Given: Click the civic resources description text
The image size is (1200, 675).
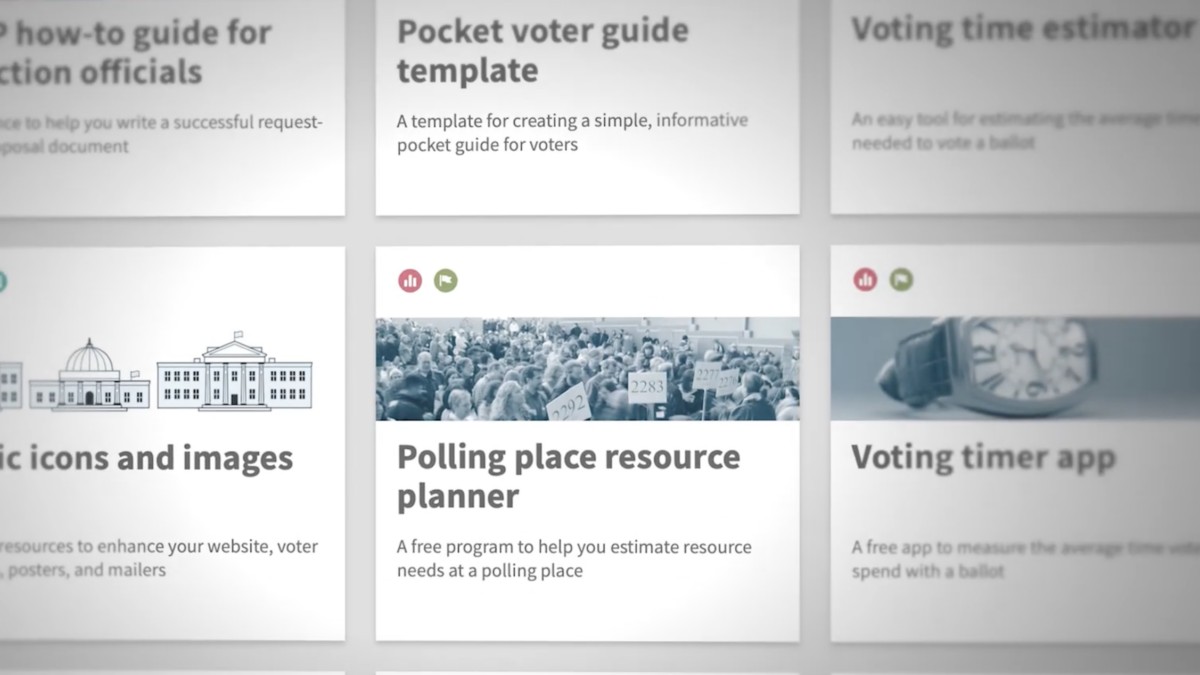Looking at the screenshot, I should 159,559.
